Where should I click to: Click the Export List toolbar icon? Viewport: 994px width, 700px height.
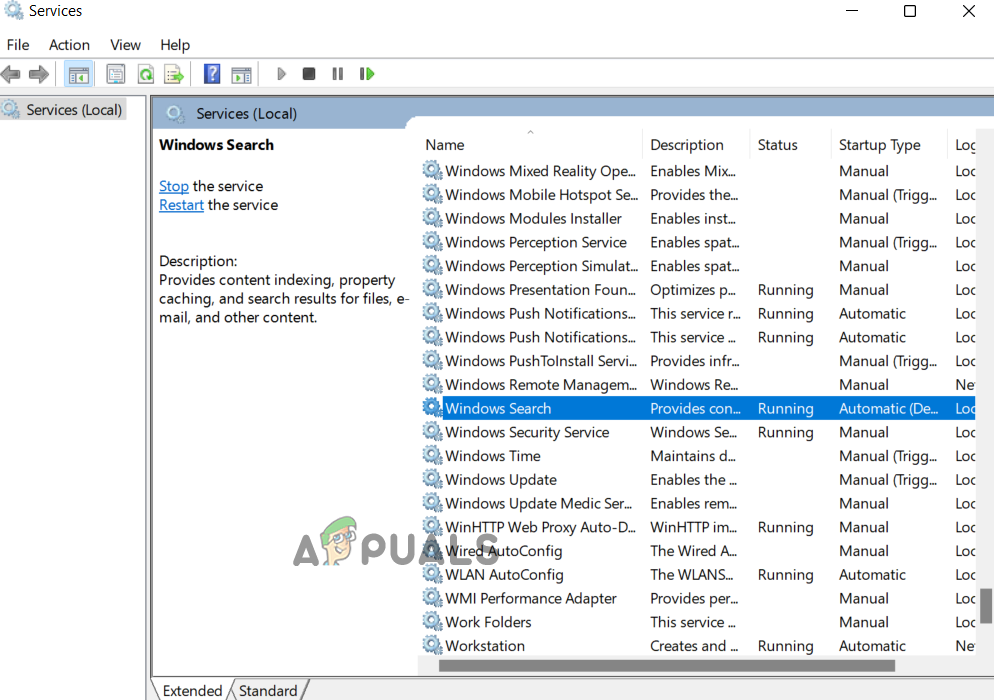pyautogui.click(x=174, y=74)
